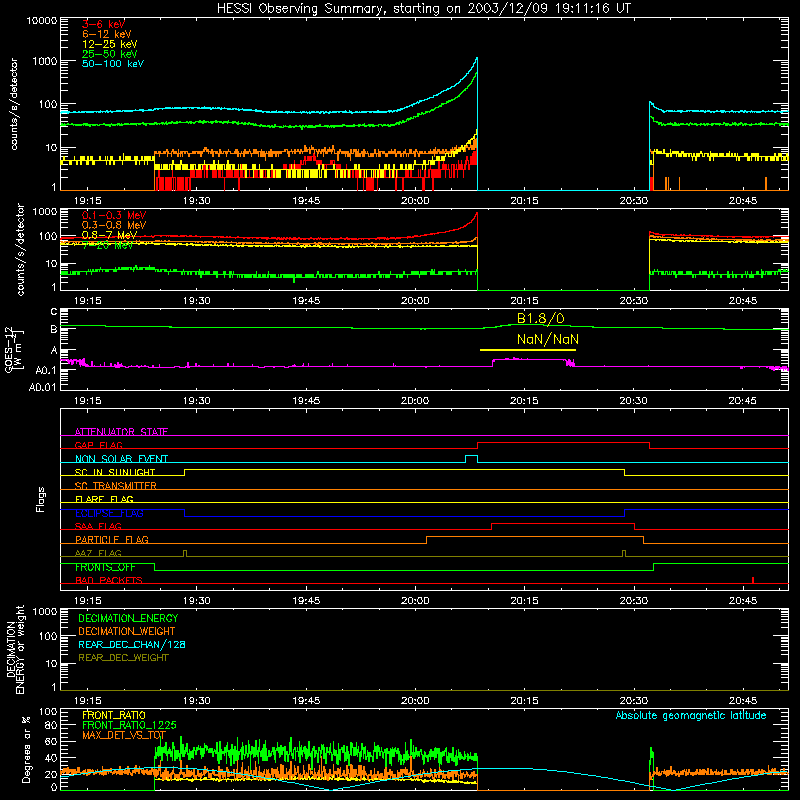Click the 0.1-0.3 MeV legend label
This screenshot has width=800, height=800.
pyautogui.click(x=114, y=215)
